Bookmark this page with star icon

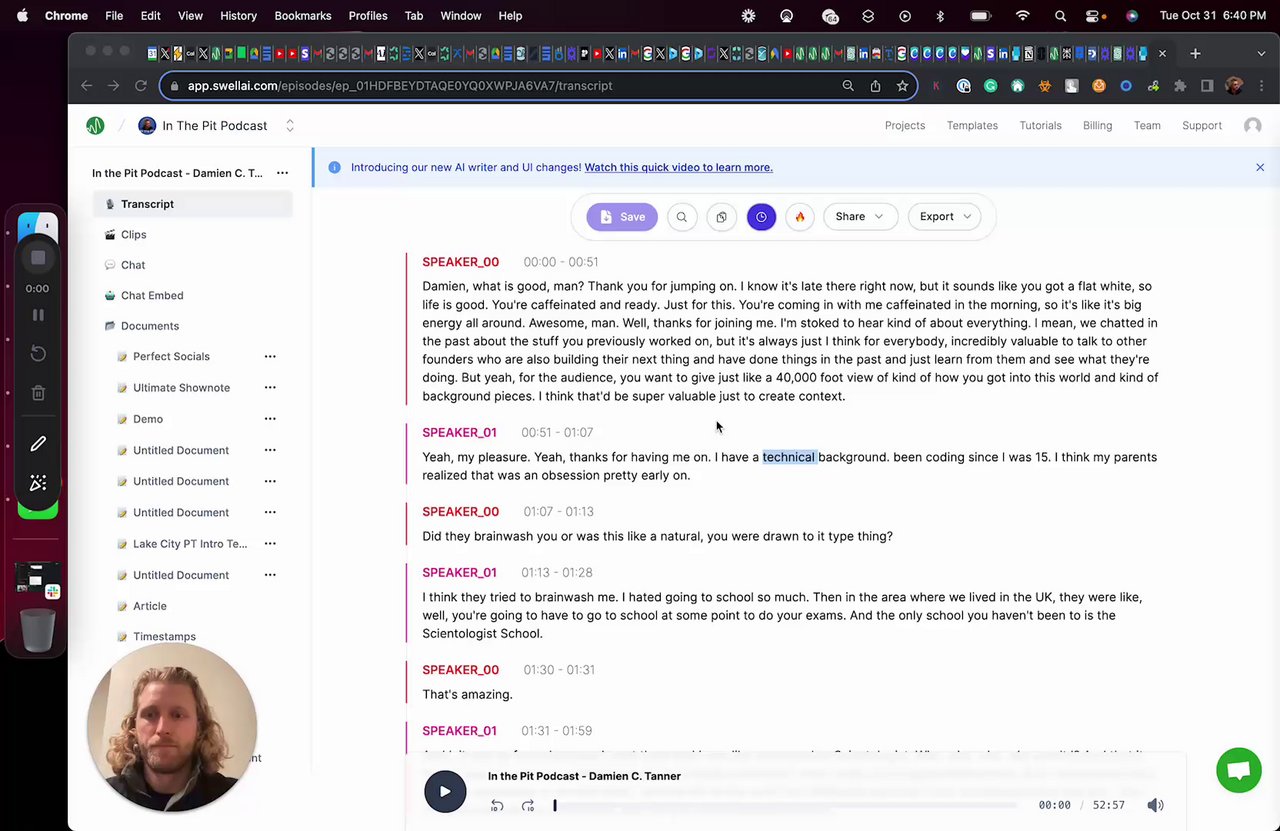(x=902, y=86)
